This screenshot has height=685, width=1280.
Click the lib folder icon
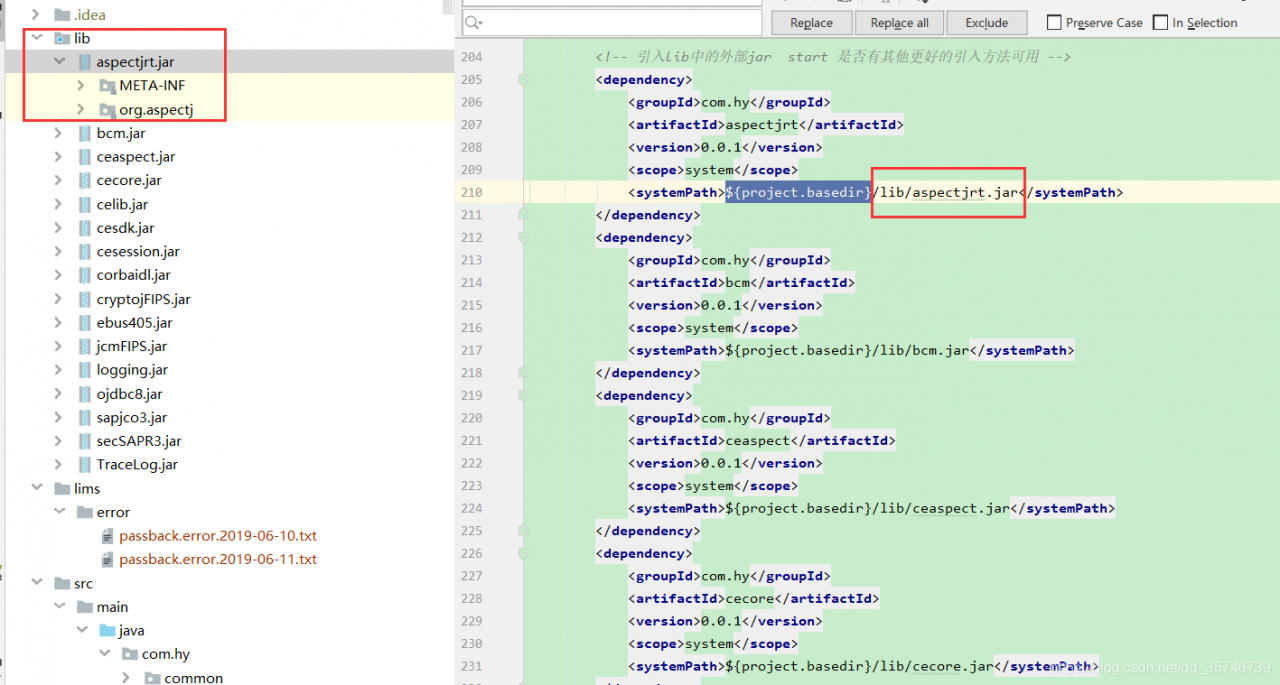tap(62, 38)
